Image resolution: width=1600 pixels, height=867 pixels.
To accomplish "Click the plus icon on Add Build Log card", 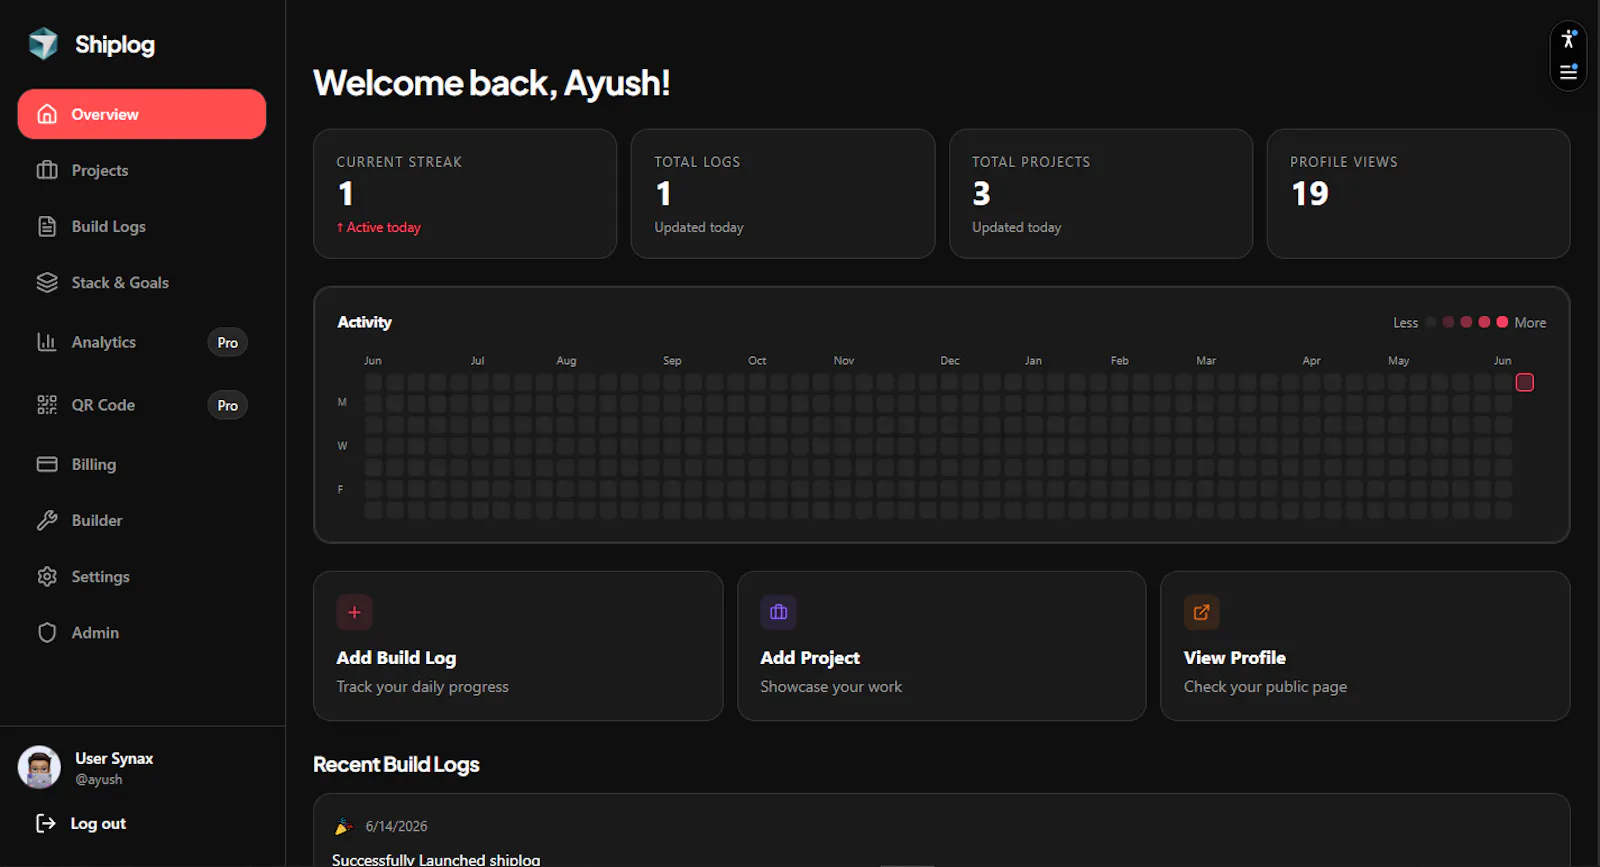I will point(354,612).
